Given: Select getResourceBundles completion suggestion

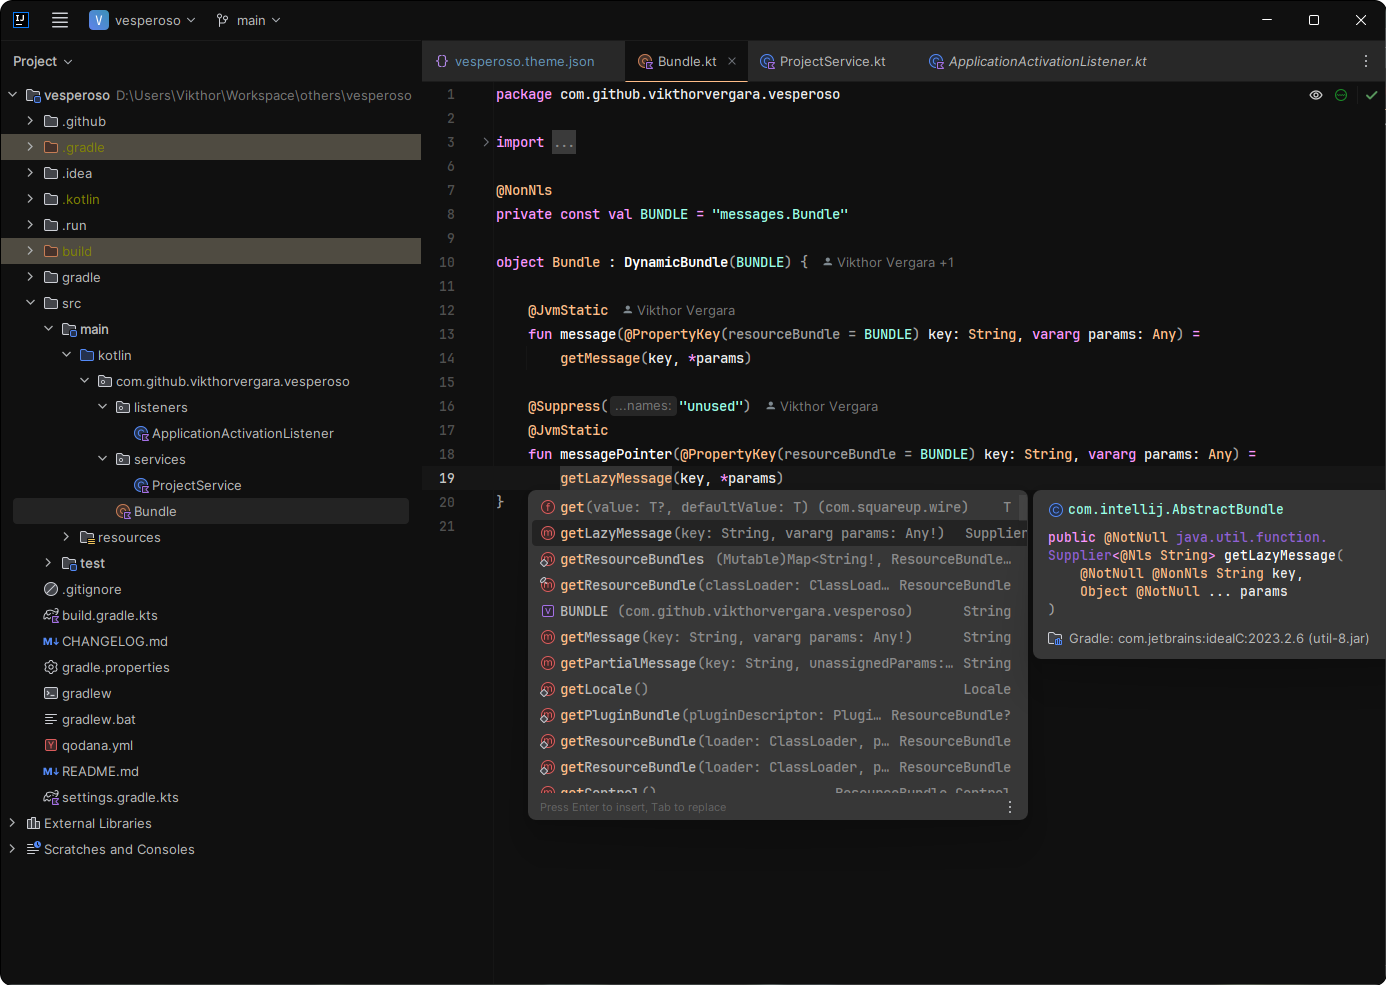Looking at the screenshot, I should pyautogui.click(x=778, y=559).
